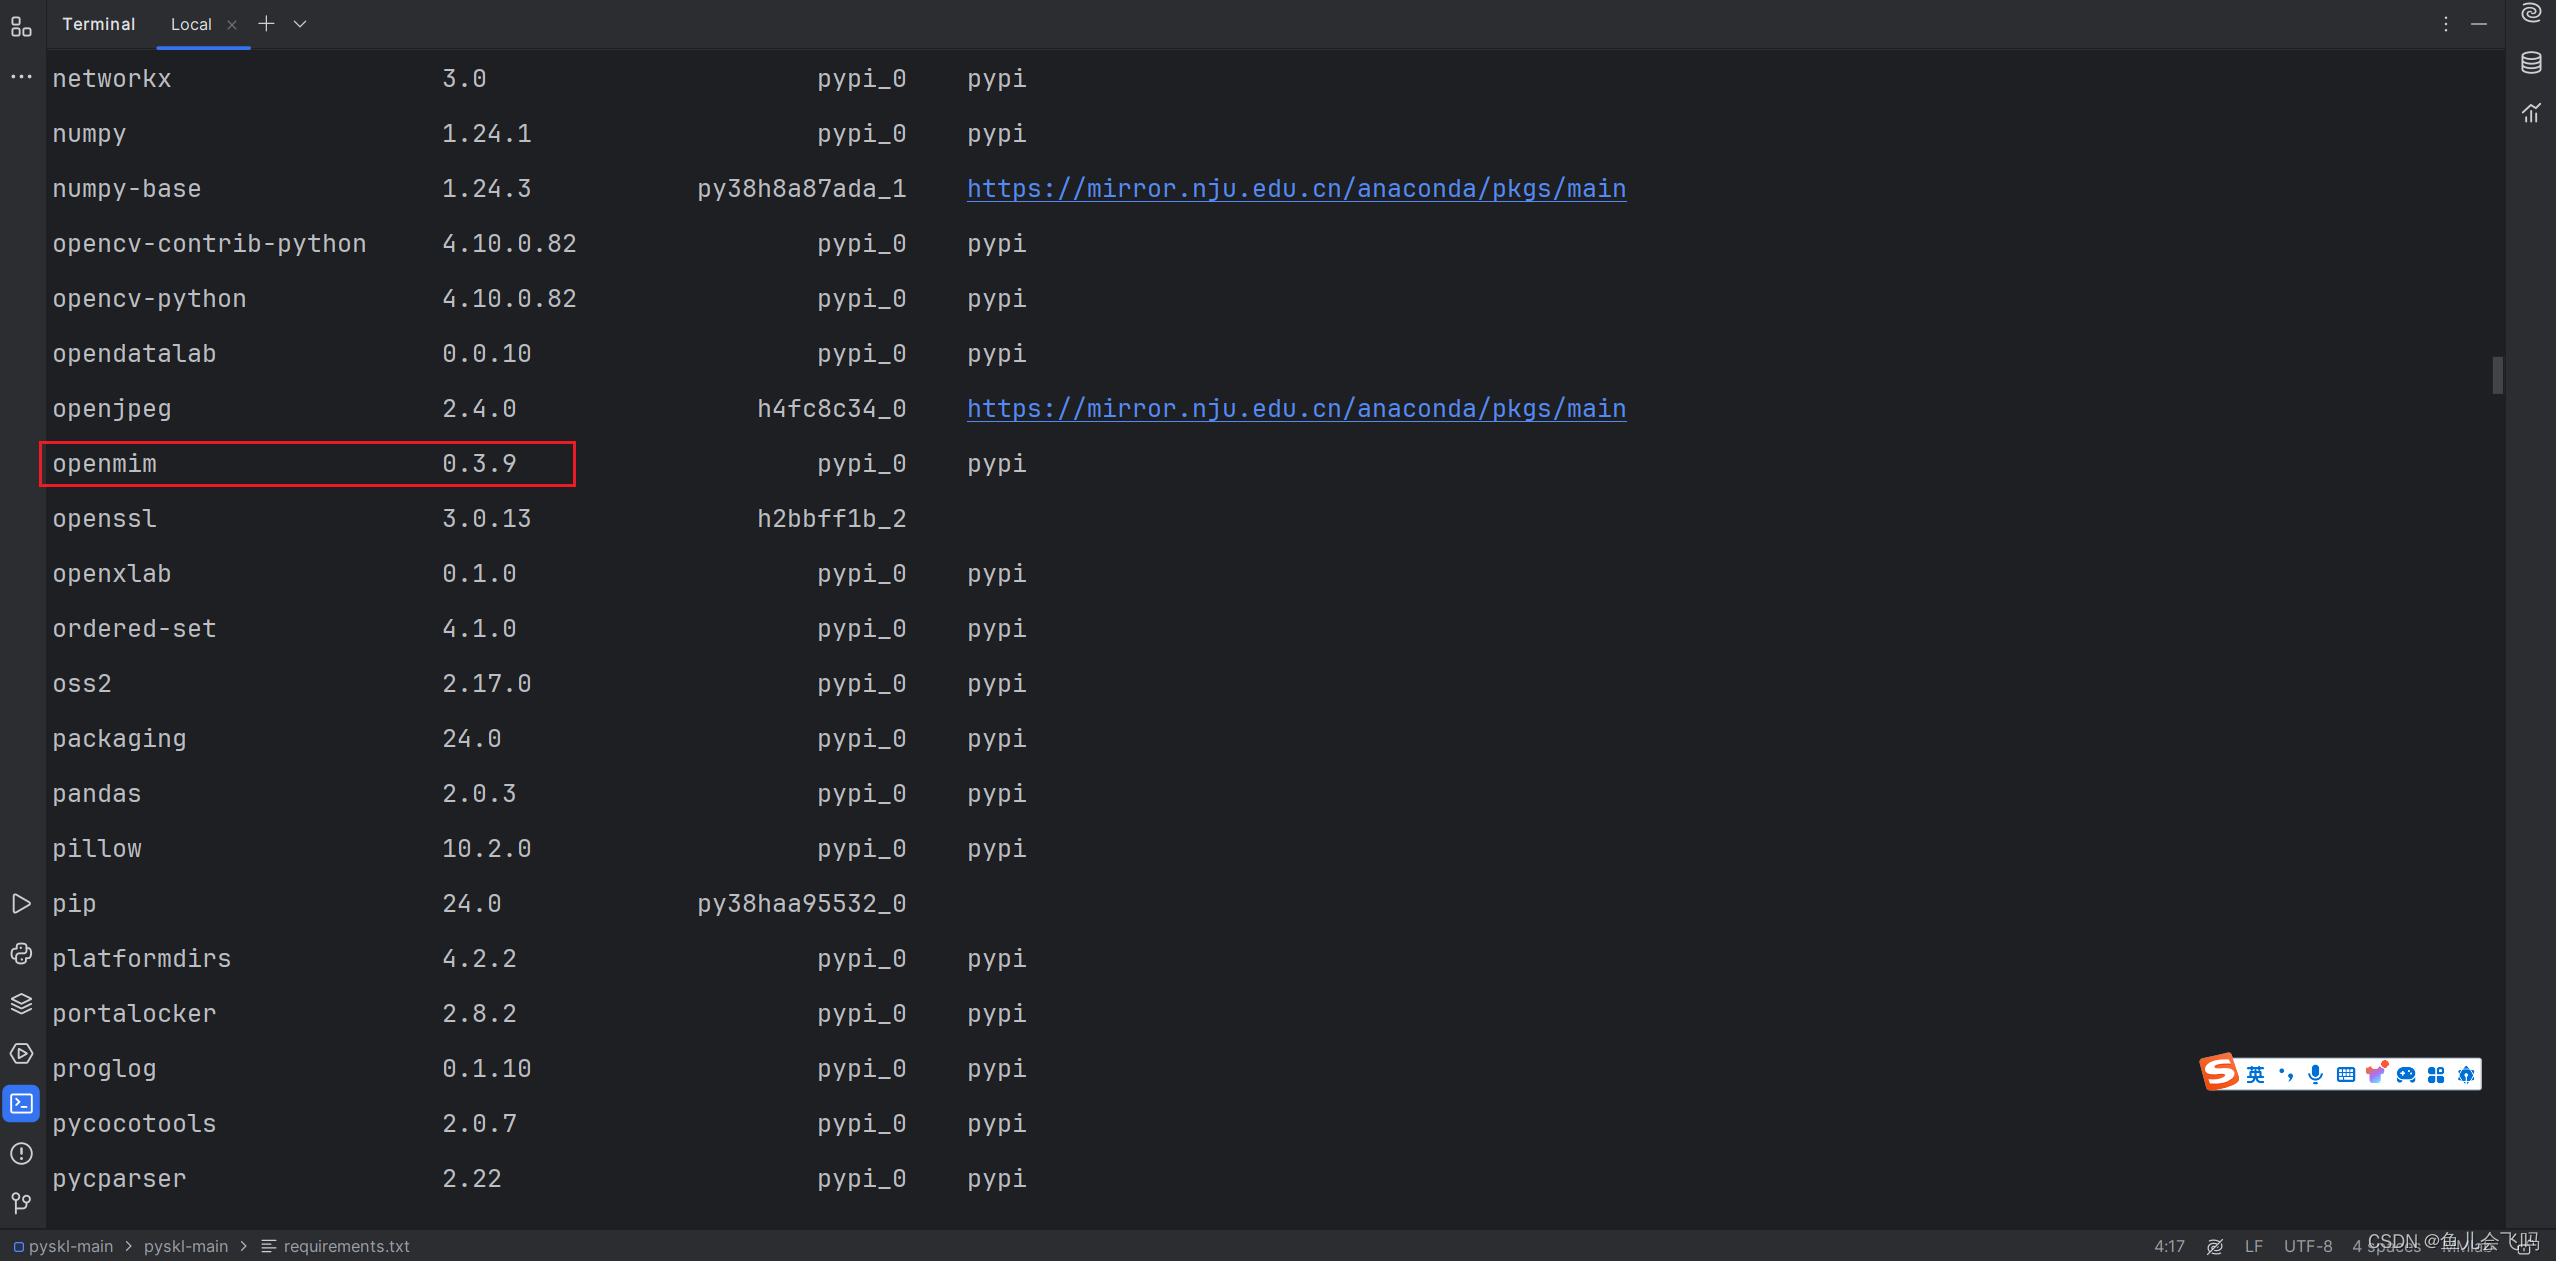Viewport: 2556px width, 1261px height.
Task: Open the AI Assistant panel
Action: click(x=2532, y=14)
